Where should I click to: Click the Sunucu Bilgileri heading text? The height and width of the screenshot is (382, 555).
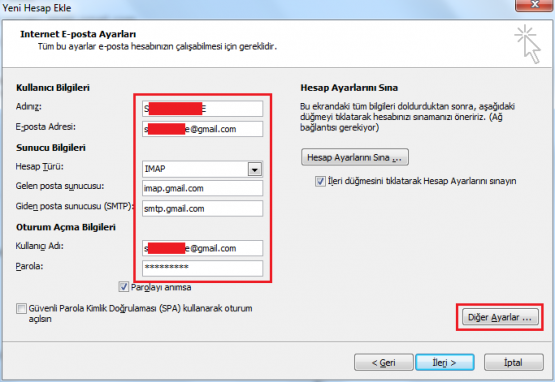(51, 148)
